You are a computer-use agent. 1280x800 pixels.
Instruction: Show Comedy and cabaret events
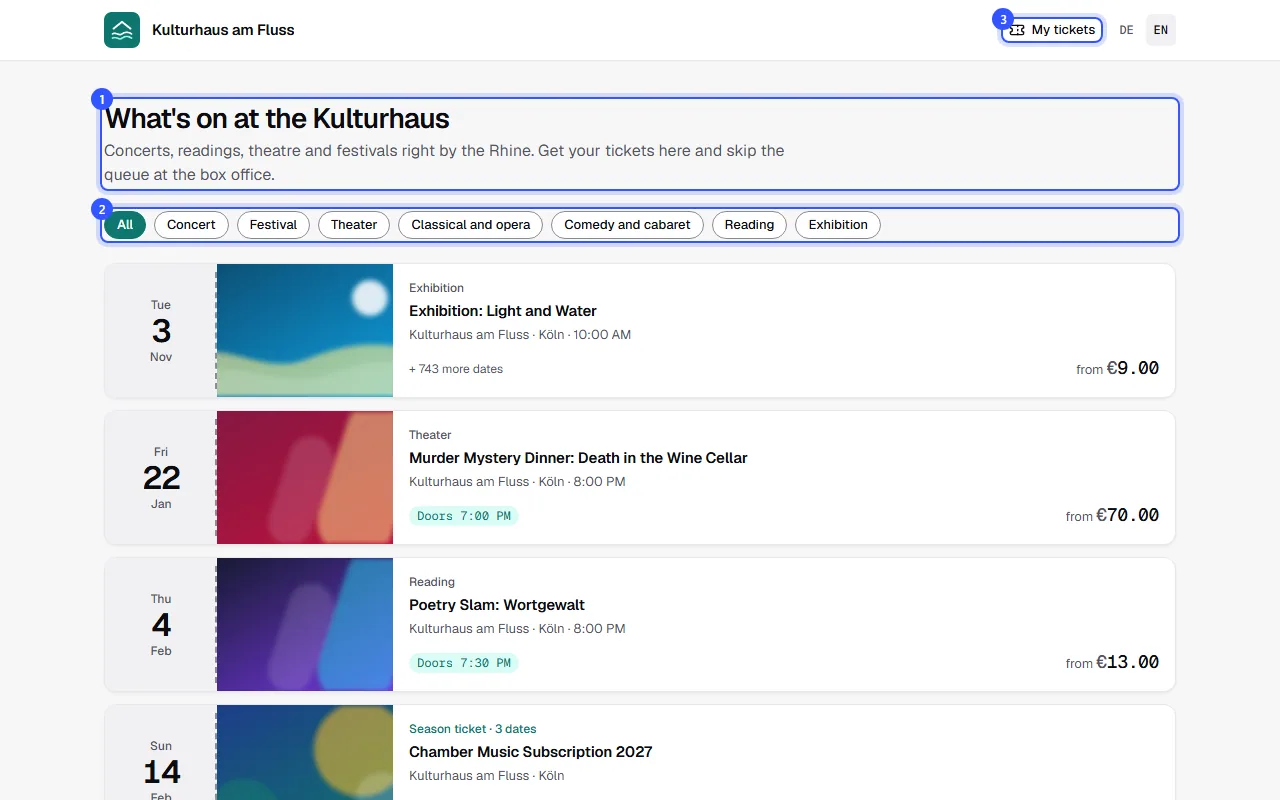tap(627, 225)
